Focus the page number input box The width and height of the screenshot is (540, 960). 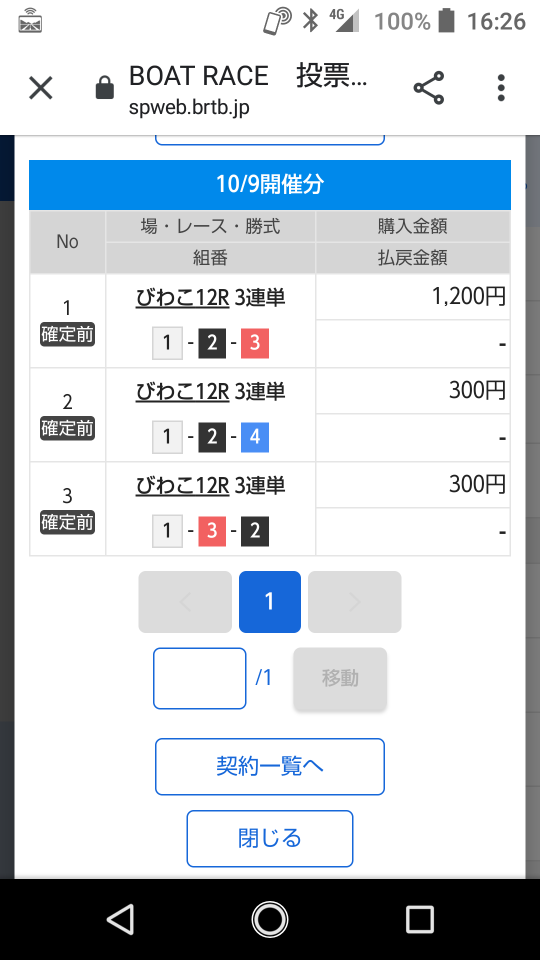point(200,678)
